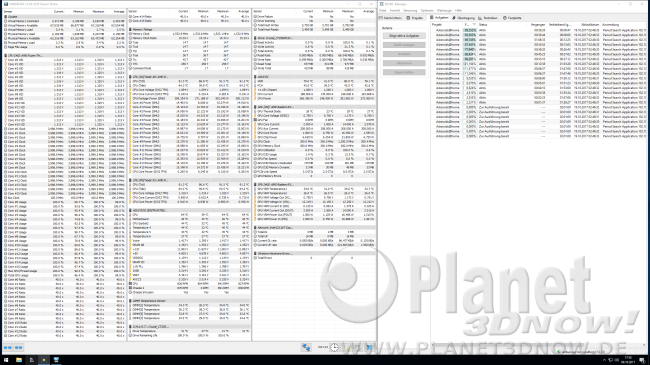
Task: Toggle the sort arrow on the progress column
Action: pos(474,25)
